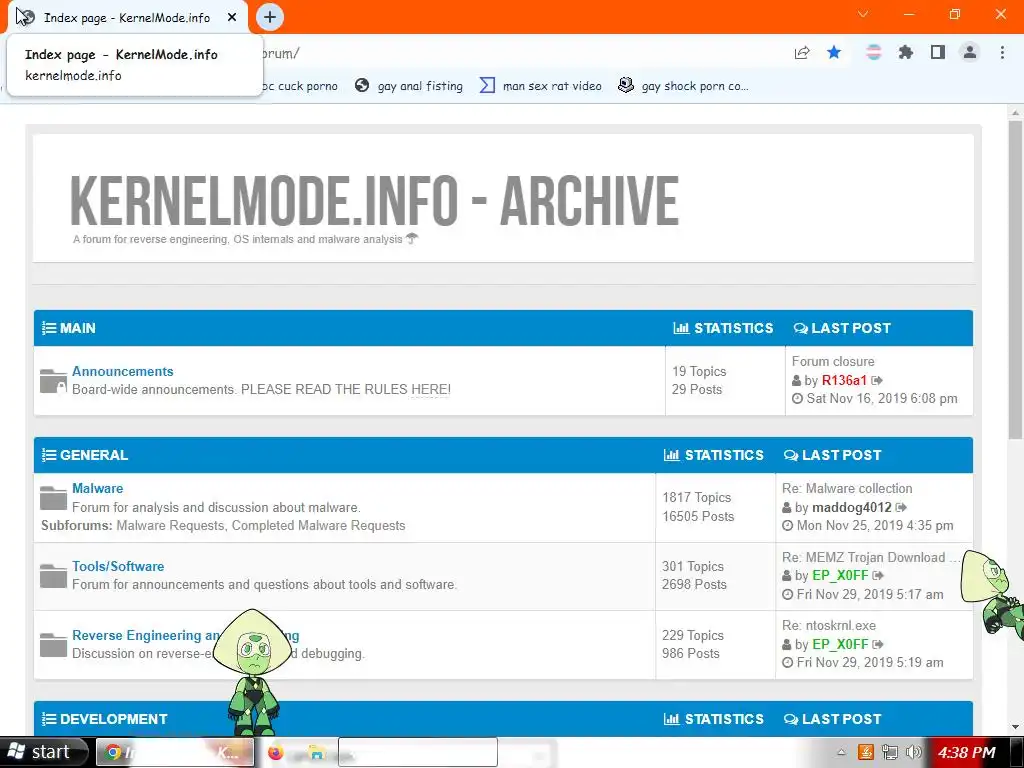Click the Tools/Software folder icon
1024x768 pixels.
click(x=53, y=576)
